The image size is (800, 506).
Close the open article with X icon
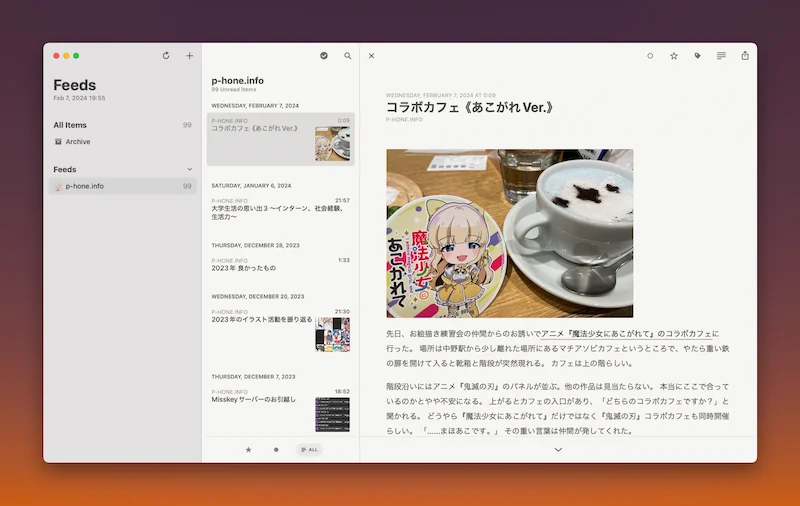click(x=371, y=56)
